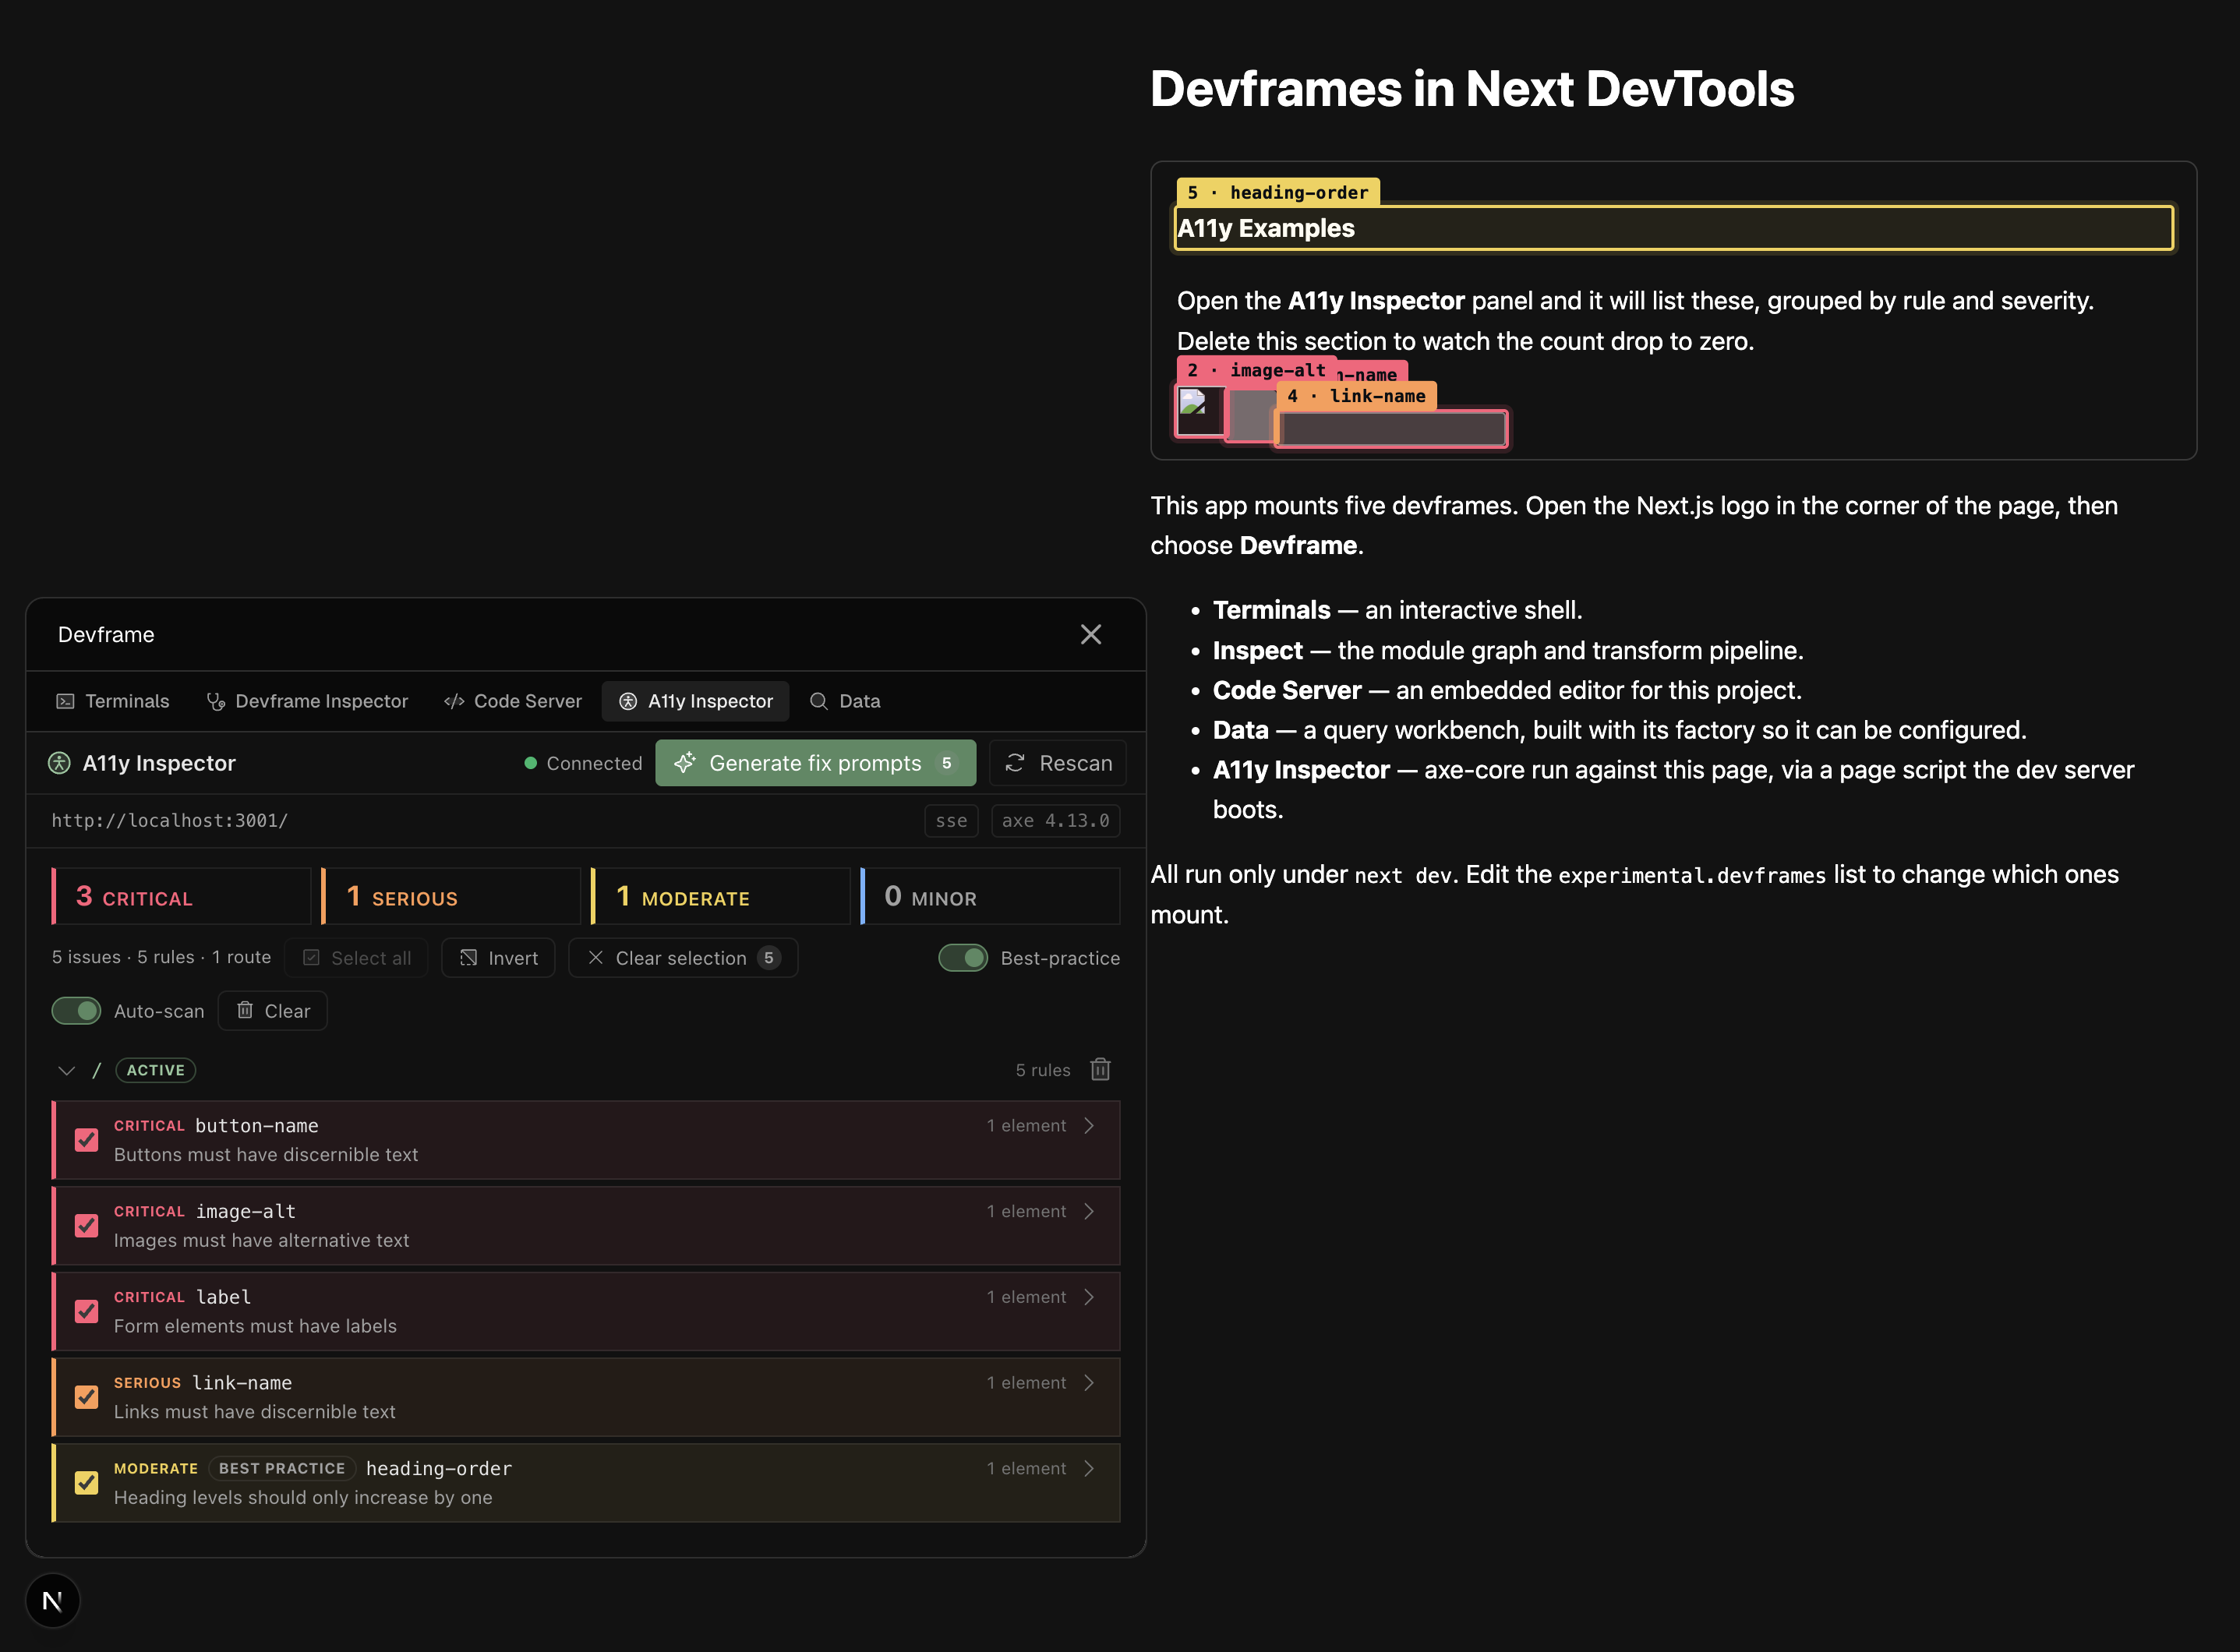
Task: Delete the route's rules with trash icon
Action: click(1101, 1070)
